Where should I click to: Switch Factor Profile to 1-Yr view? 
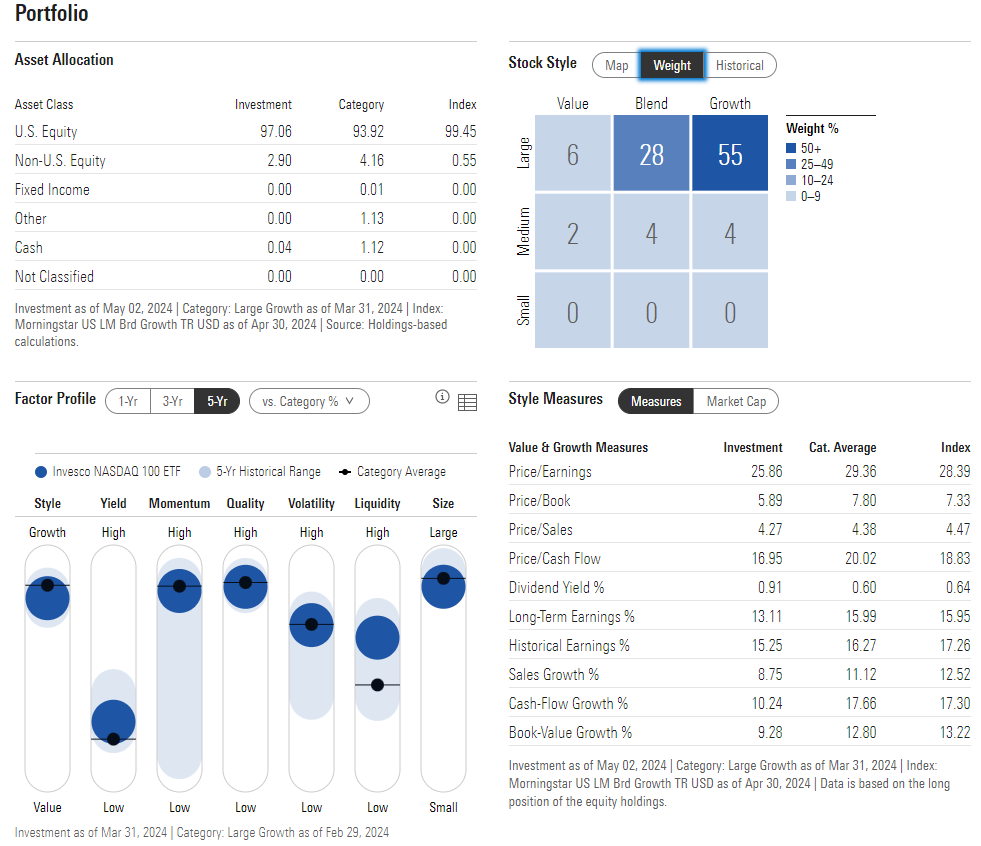(127, 400)
